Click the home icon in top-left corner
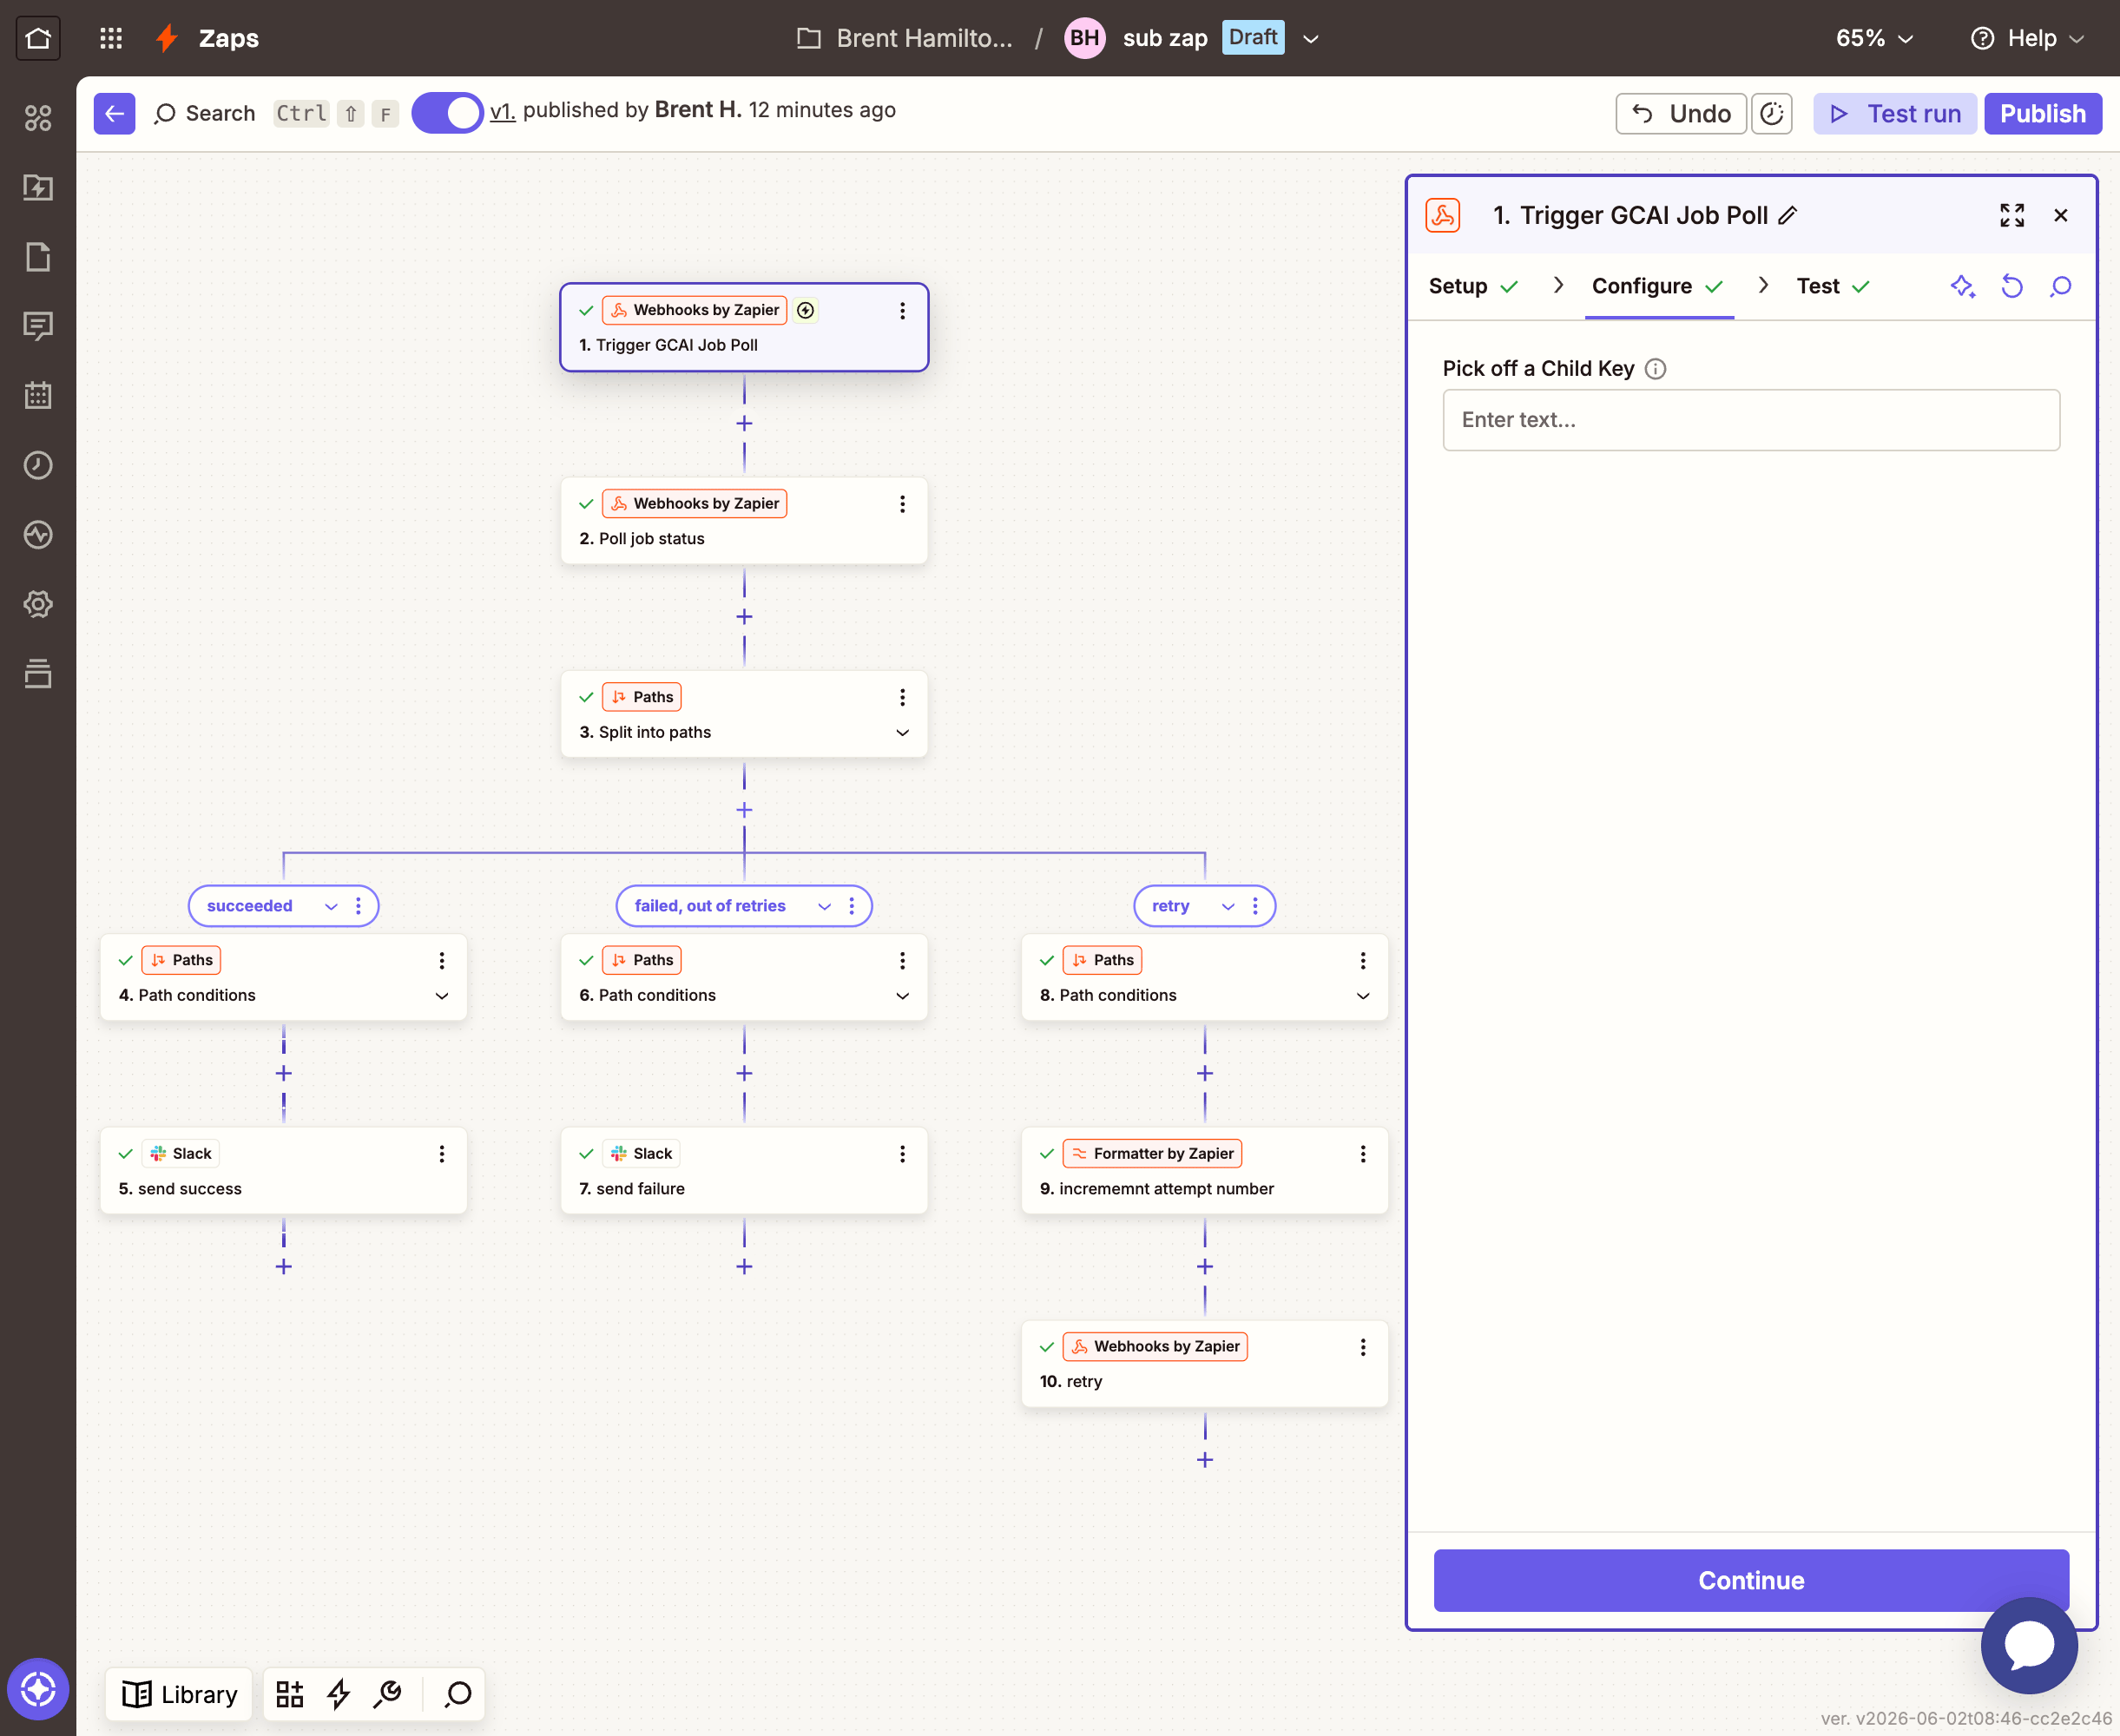The image size is (2120, 1736). 38,38
